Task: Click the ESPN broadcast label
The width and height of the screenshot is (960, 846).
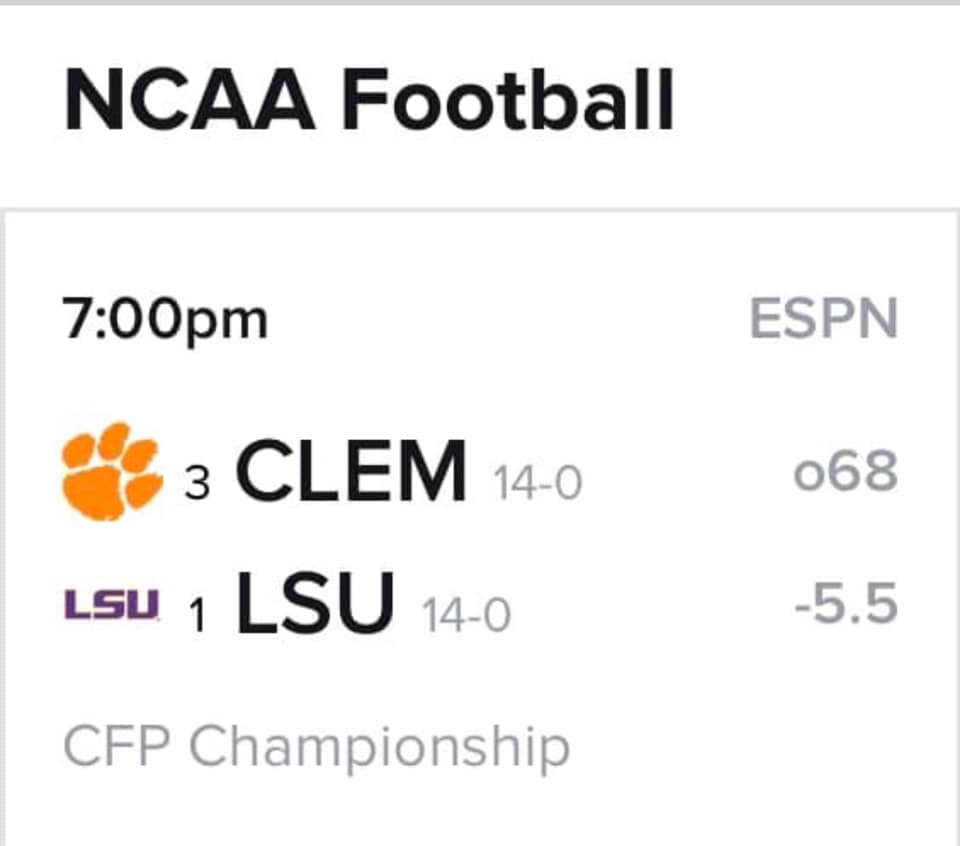Action: pyautogui.click(x=823, y=318)
